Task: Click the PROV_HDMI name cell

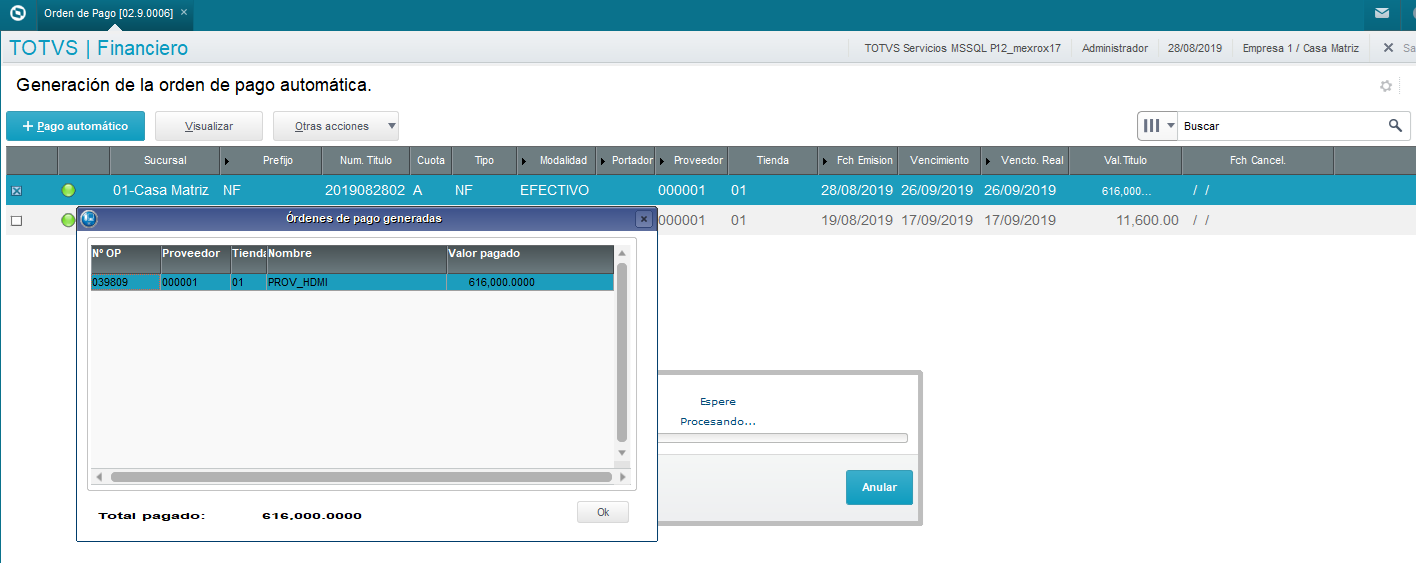Action: [356, 282]
